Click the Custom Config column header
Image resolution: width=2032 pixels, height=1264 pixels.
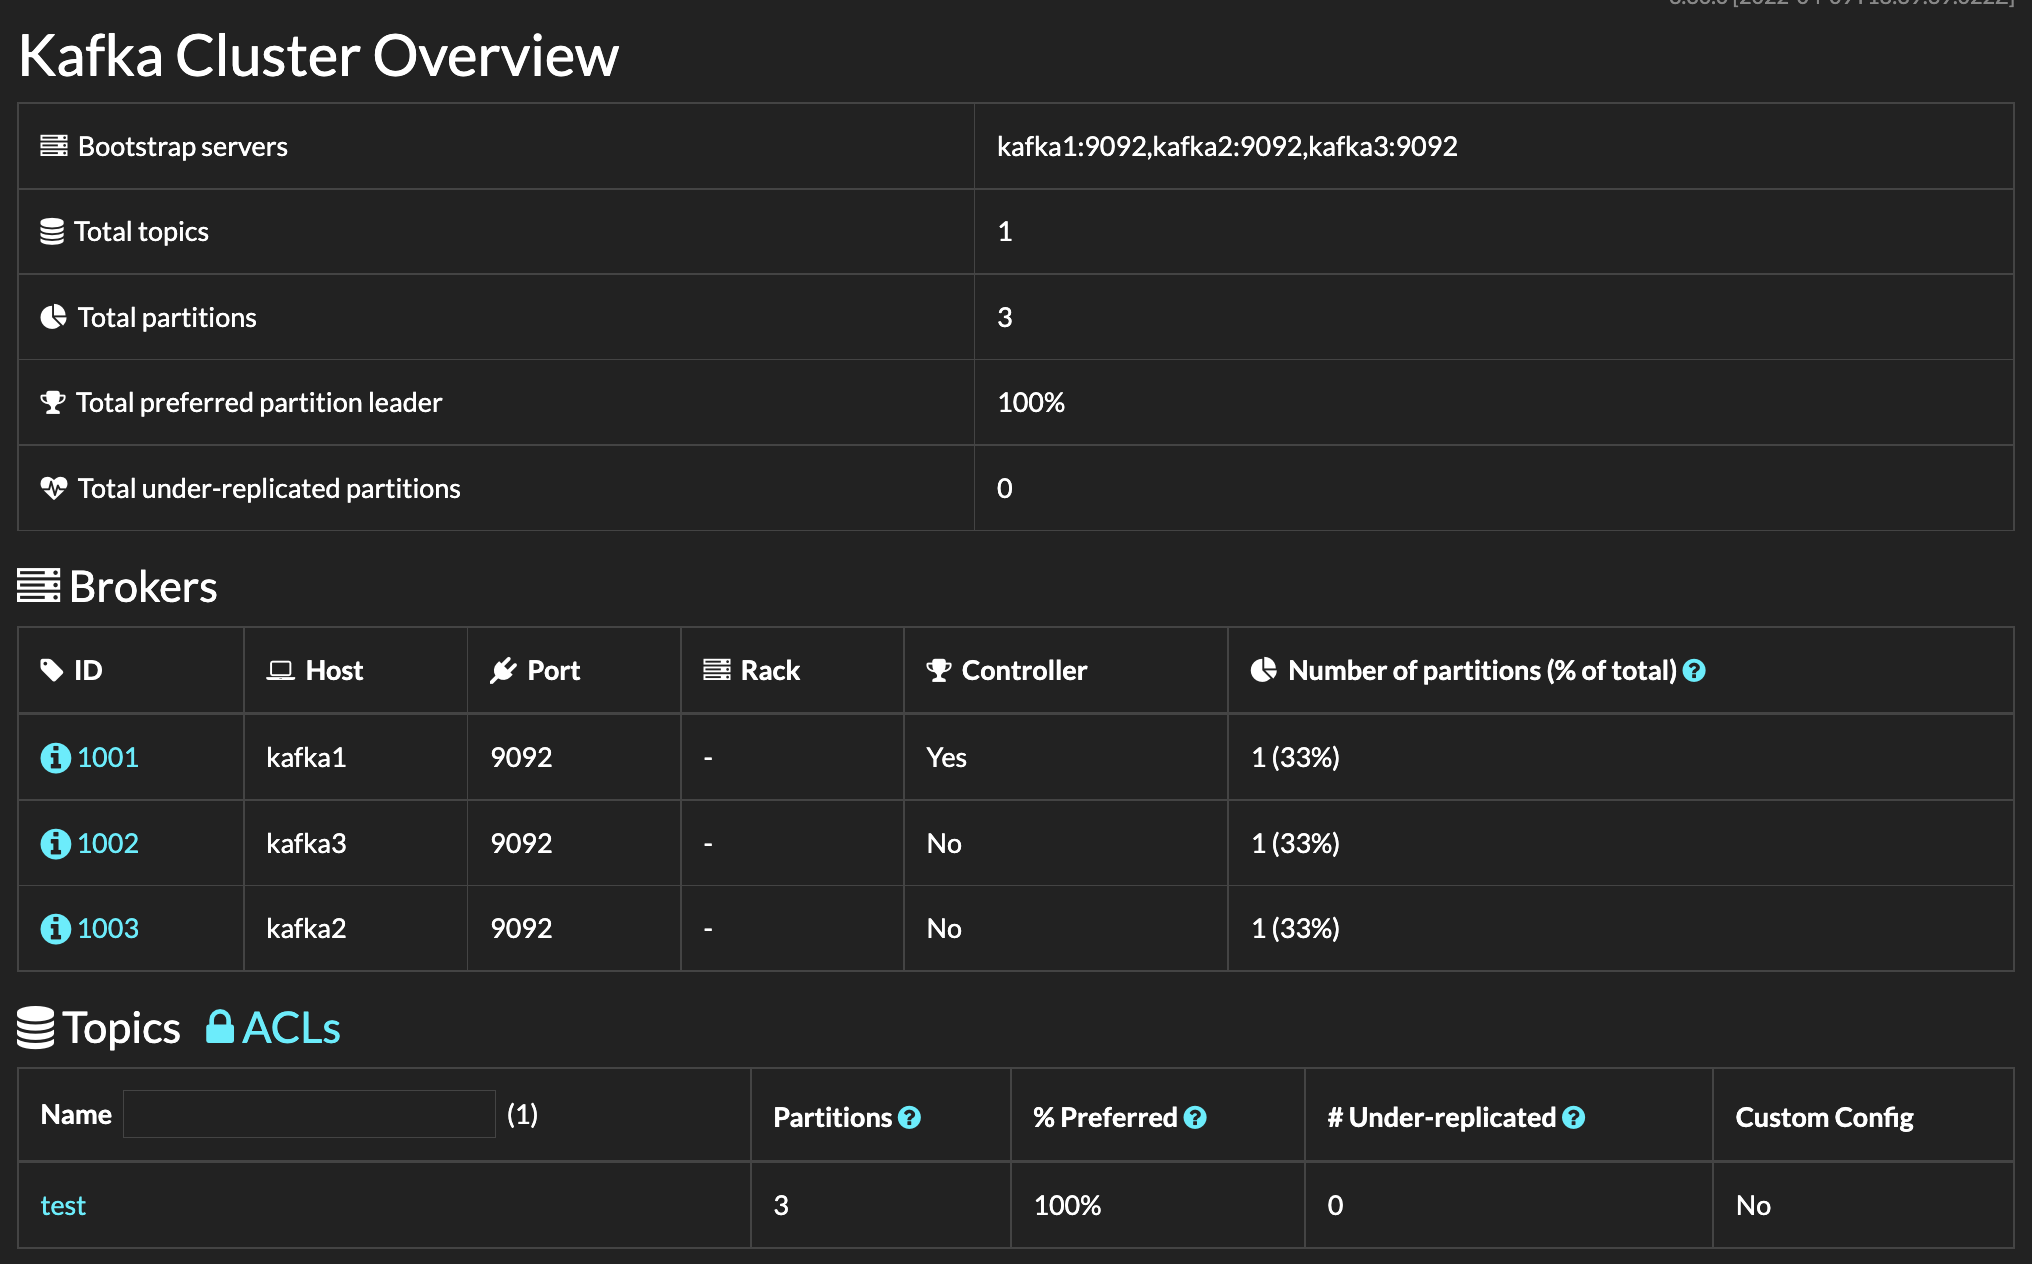click(1824, 1118)
